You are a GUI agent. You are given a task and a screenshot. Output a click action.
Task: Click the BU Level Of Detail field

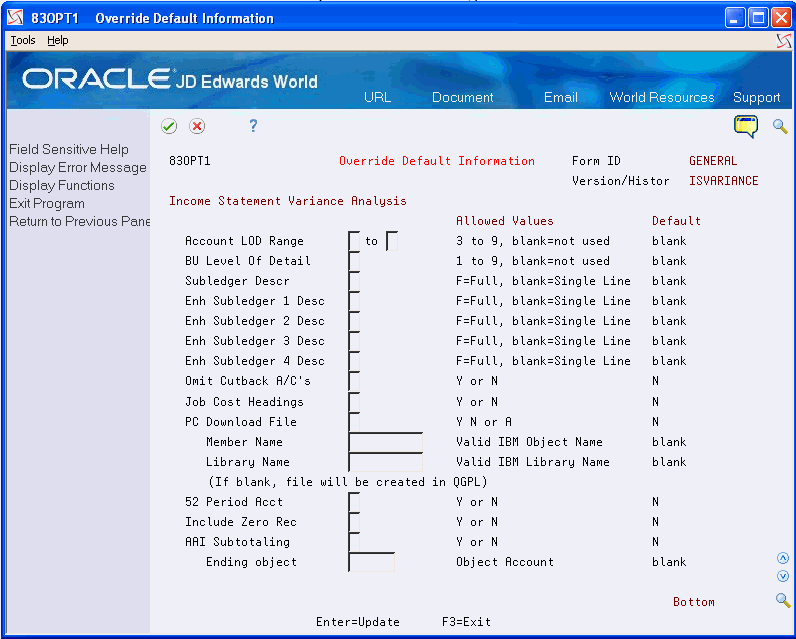[354, 261]
